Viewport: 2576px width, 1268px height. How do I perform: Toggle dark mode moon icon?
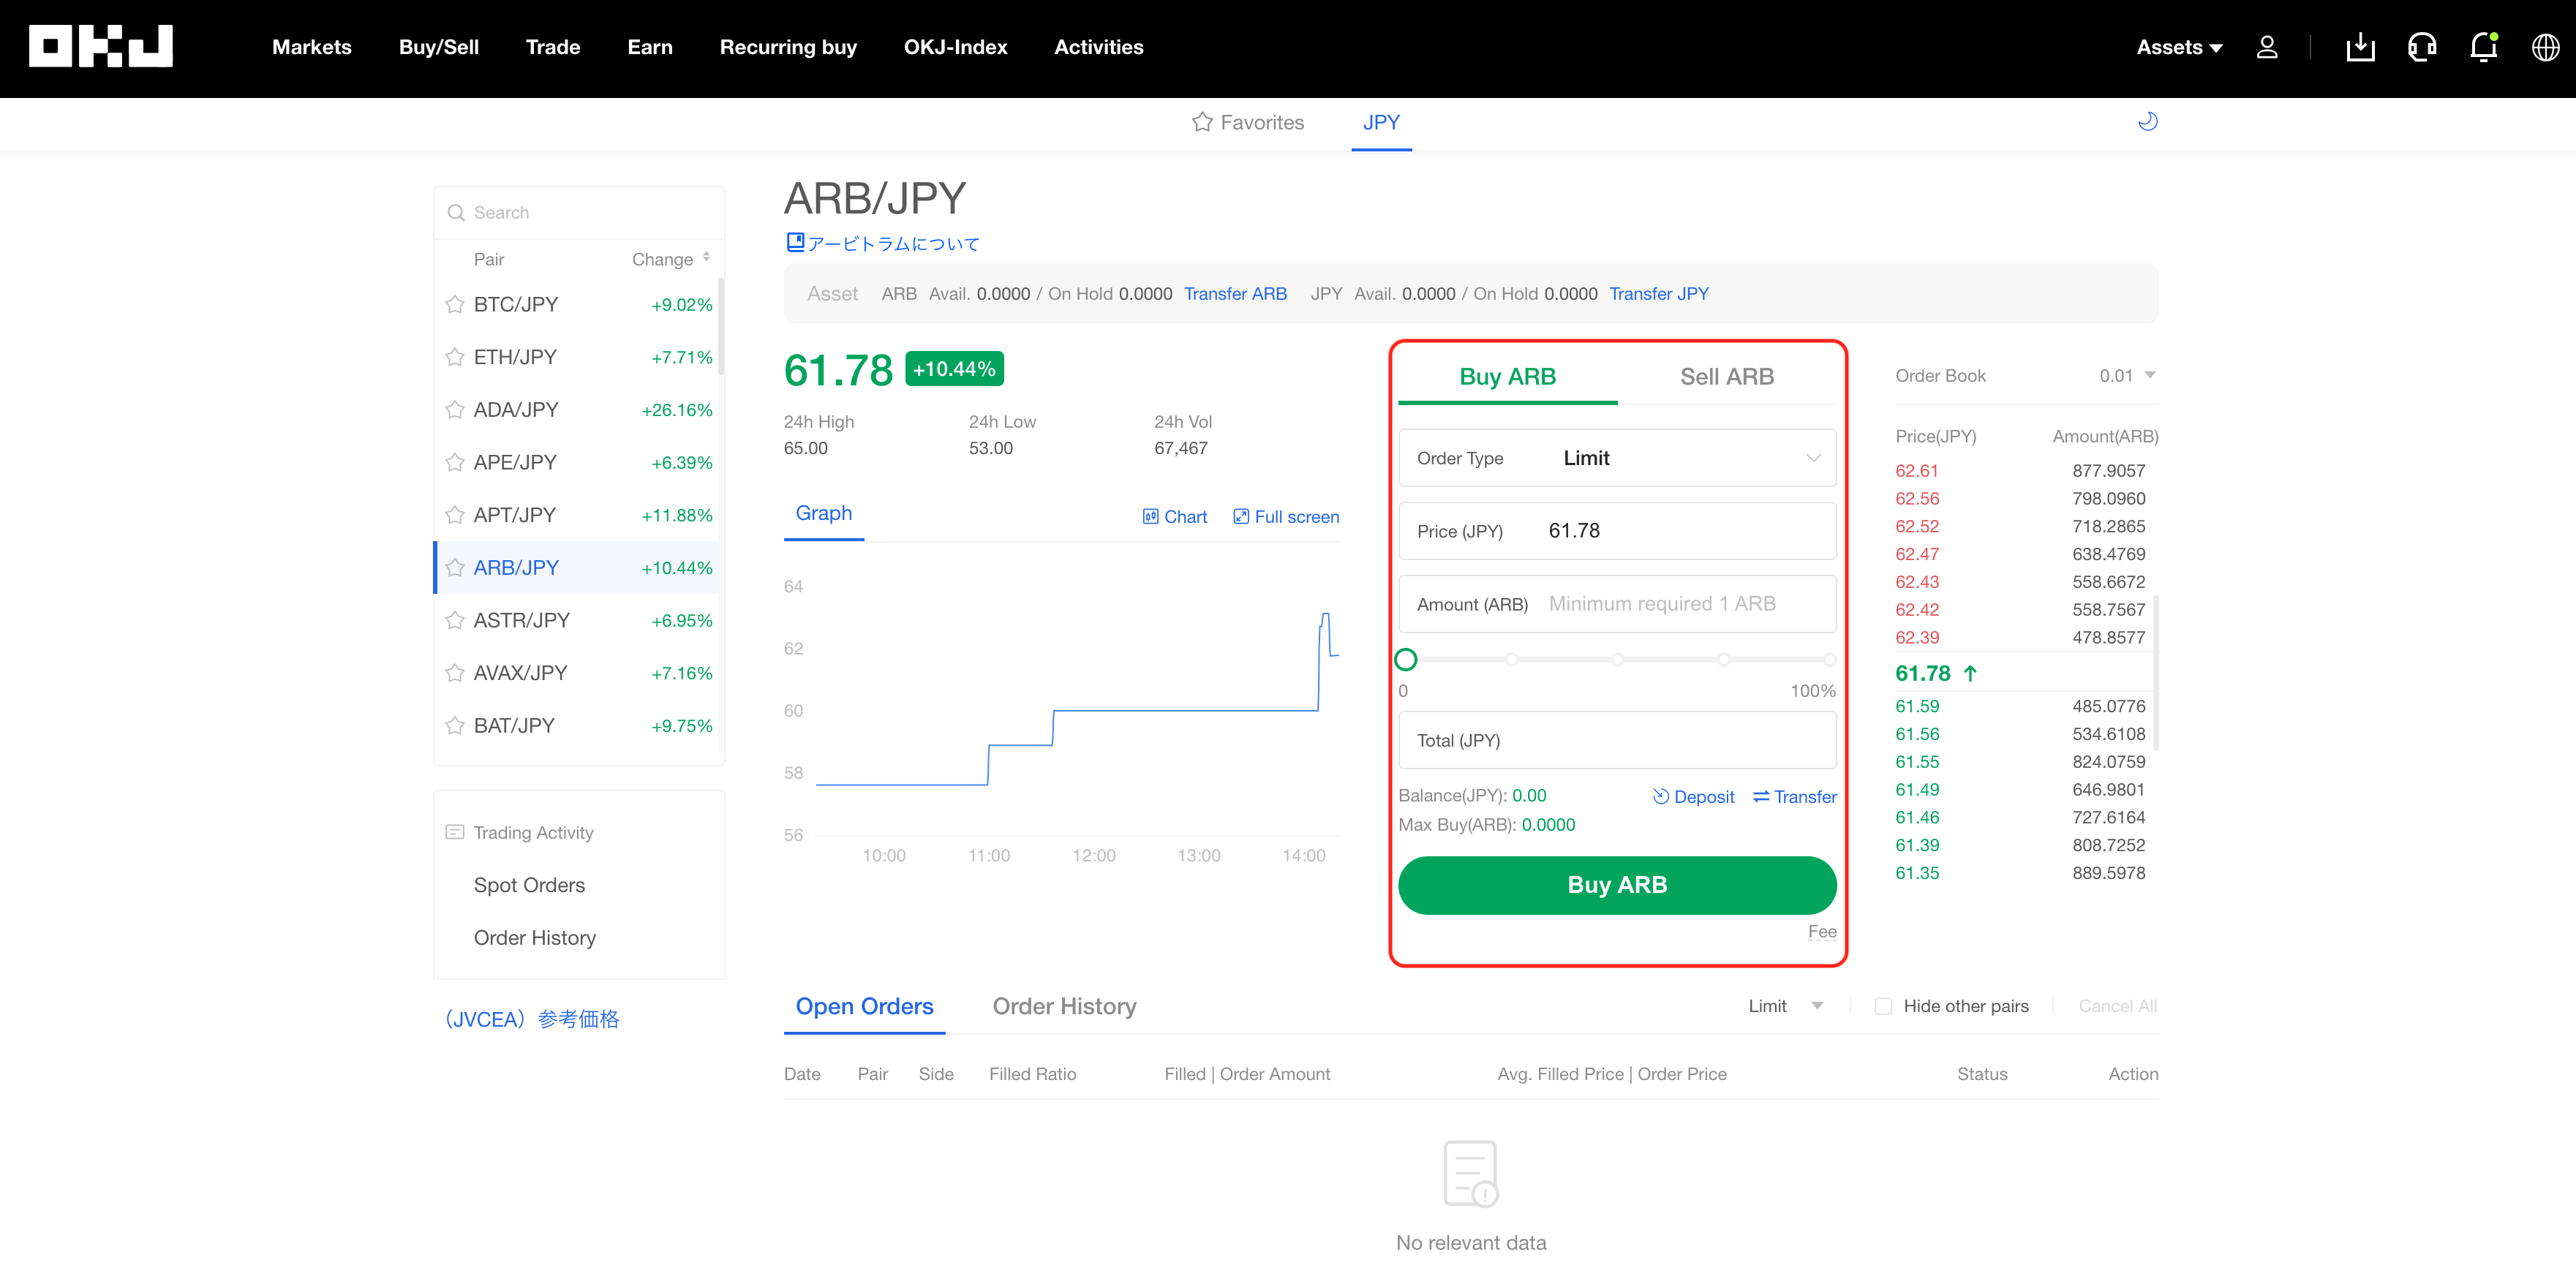(x=2147, y=122)
